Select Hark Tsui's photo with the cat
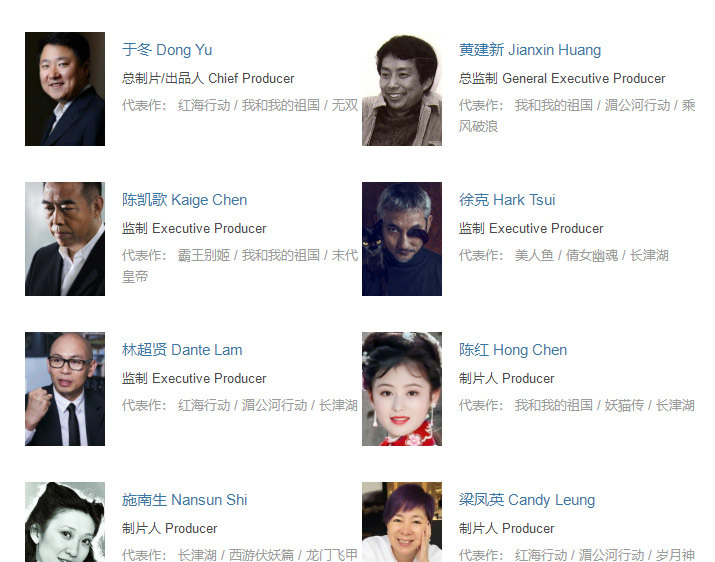Screen dimensions: 715x562 coord(402,239)
